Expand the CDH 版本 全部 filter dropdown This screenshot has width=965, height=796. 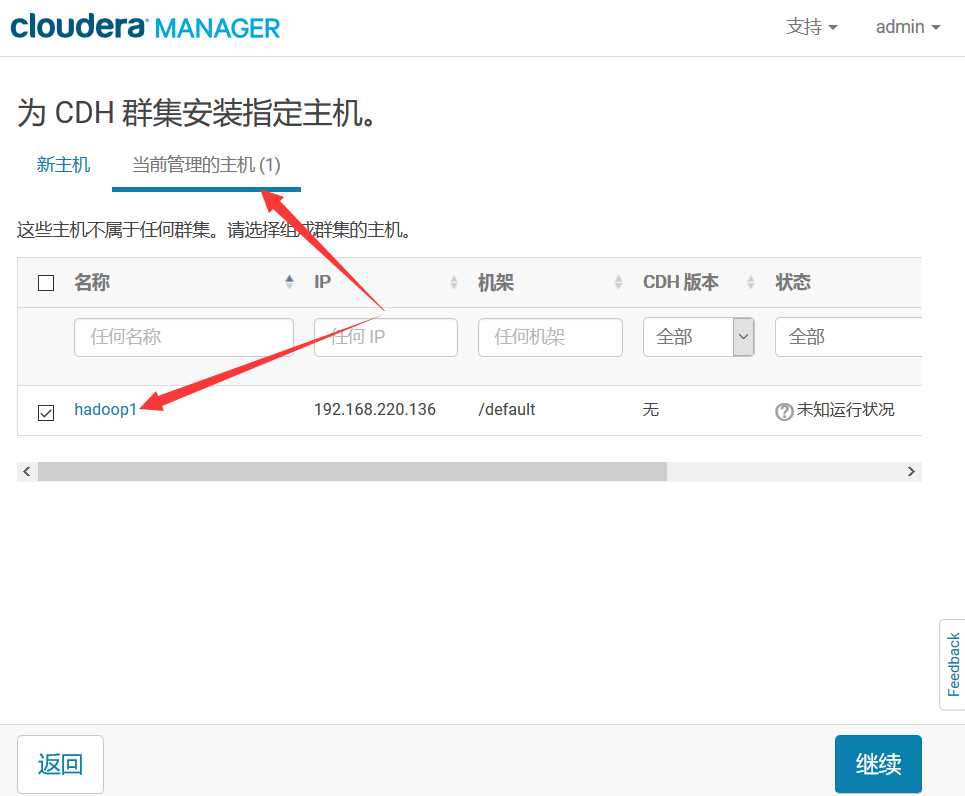(699, 337)
